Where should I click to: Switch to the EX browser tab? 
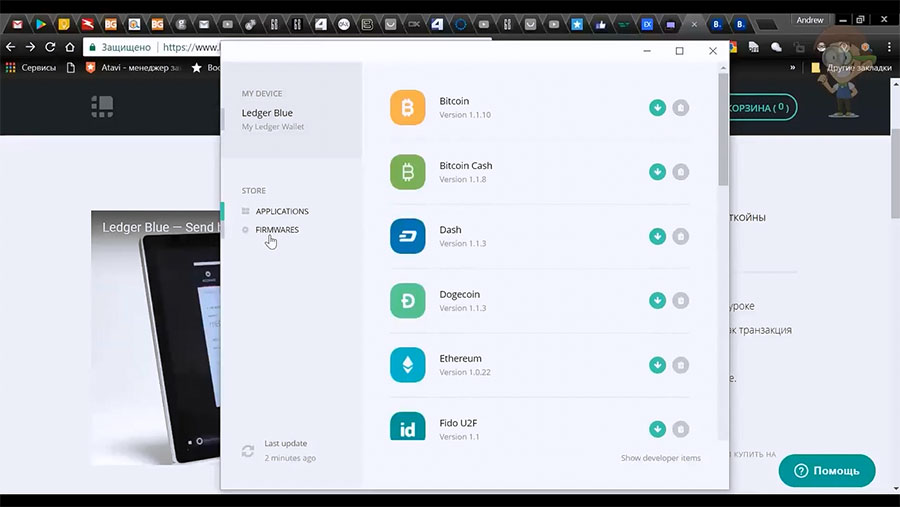(647, 24)
